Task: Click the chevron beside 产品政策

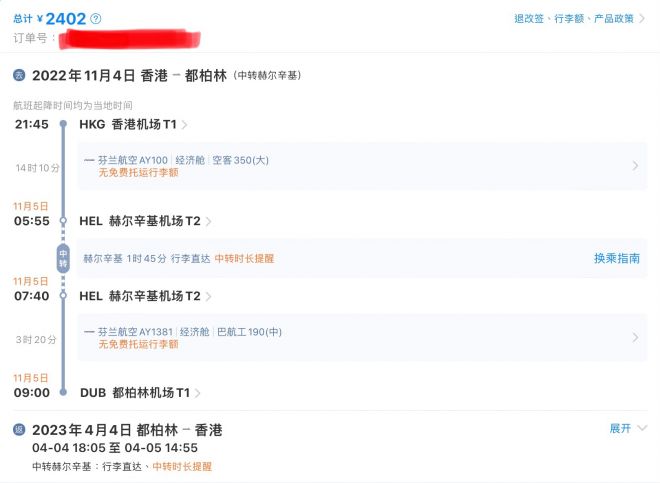Action: (642, 19)
